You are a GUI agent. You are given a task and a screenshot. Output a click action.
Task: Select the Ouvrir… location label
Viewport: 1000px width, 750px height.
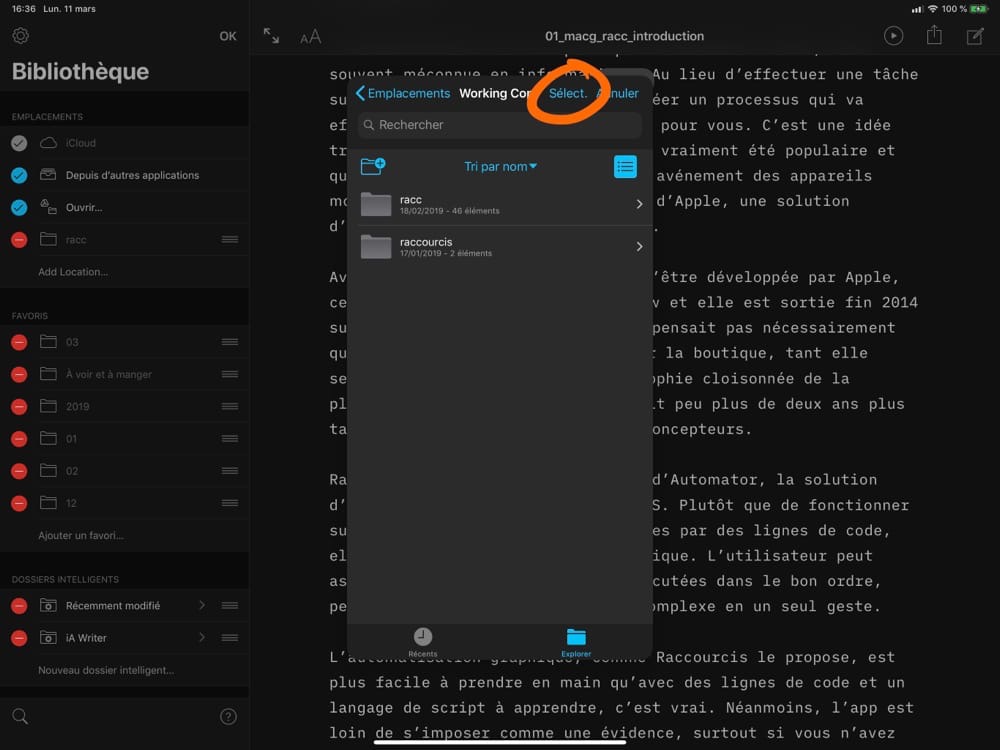(x=84, y=207)
